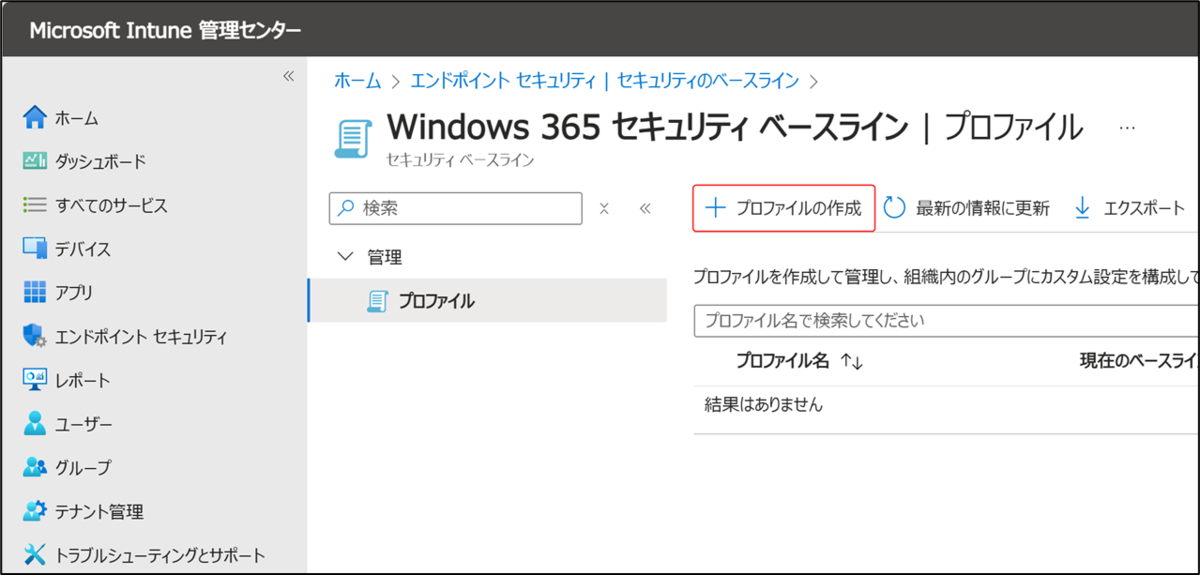Click プロファイルの作成 button

tap(784, 208)
